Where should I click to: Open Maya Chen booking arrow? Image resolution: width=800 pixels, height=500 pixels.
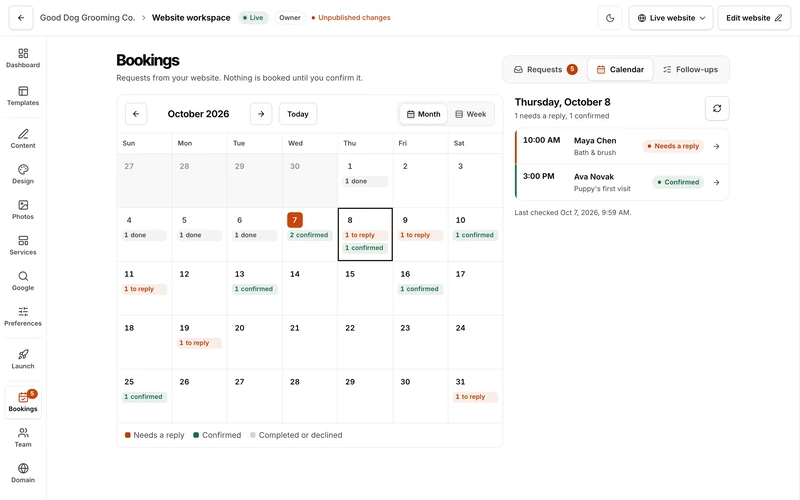click(x=716, y=146)
